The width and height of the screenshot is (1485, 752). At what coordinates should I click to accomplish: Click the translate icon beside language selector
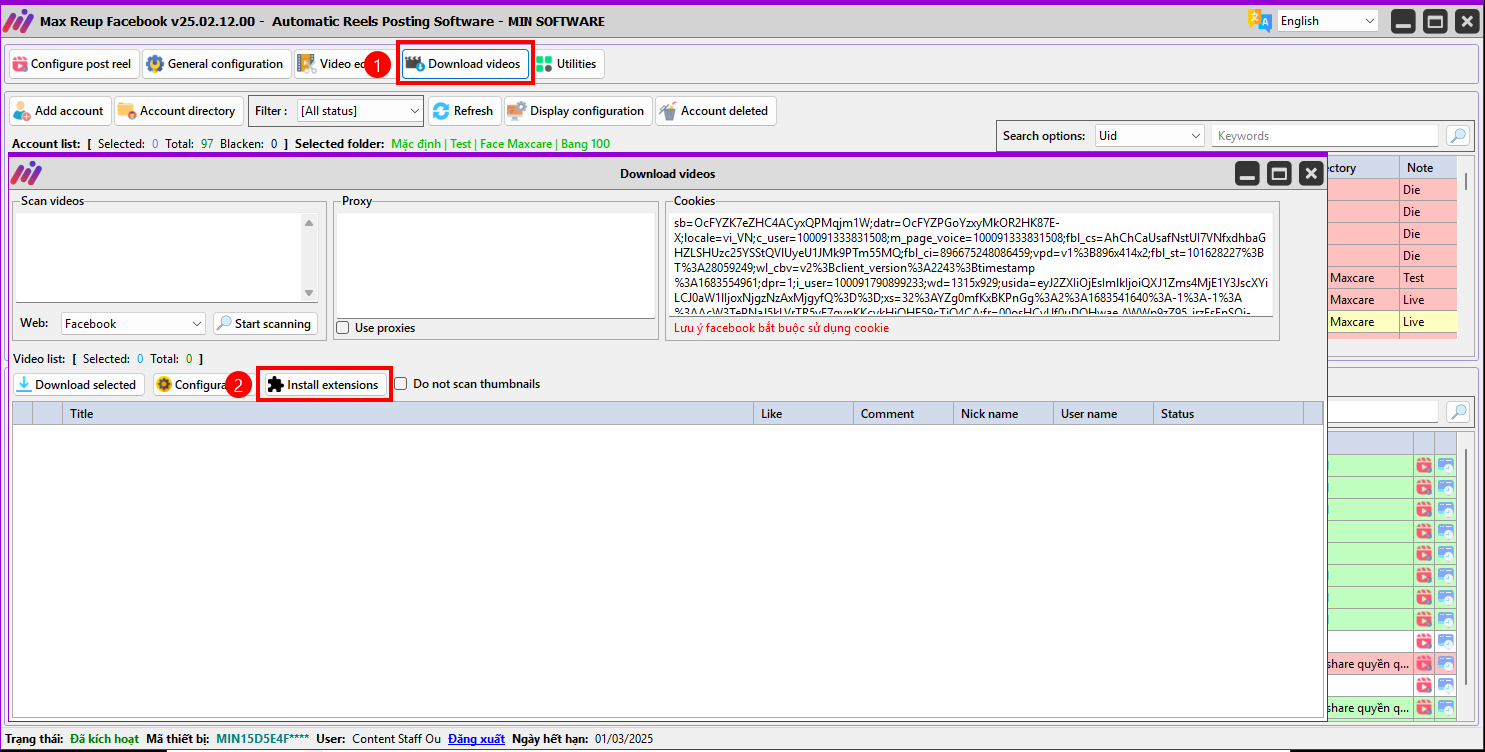(x=1258, y=21)
